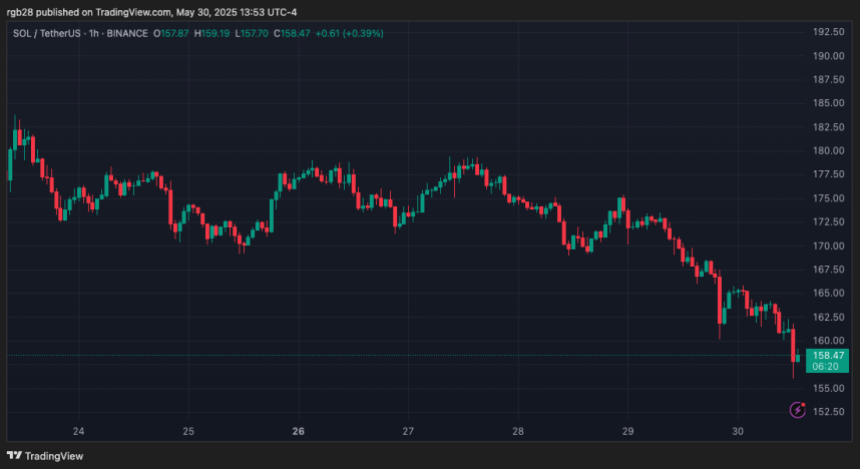Click the 192.50 level on the price axis

(829, 32)
